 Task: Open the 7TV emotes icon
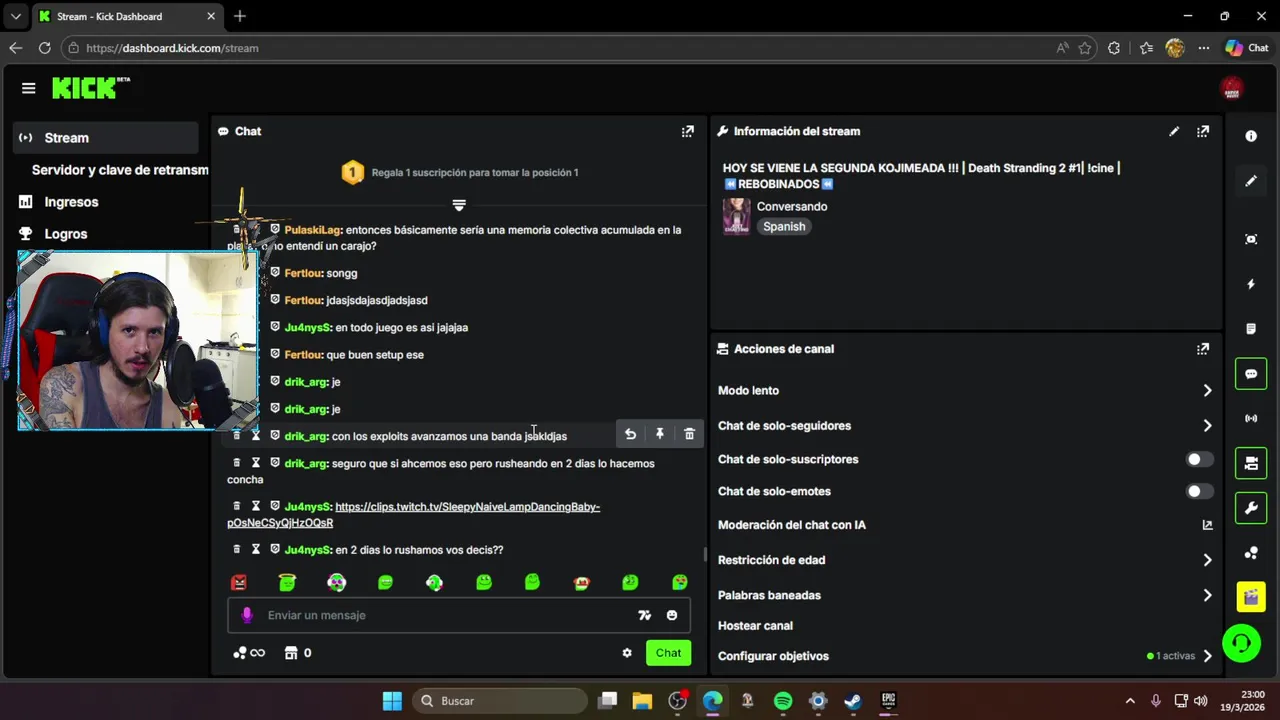tap(645, 615)
